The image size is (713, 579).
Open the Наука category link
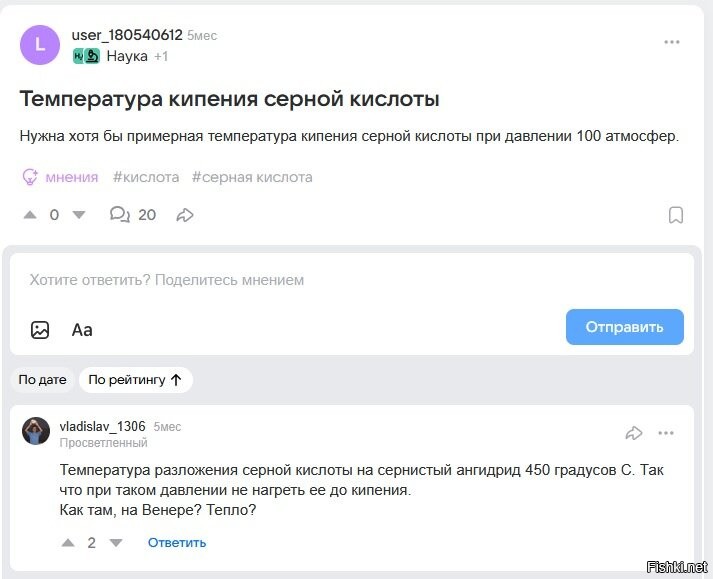(x=126, y=56)
